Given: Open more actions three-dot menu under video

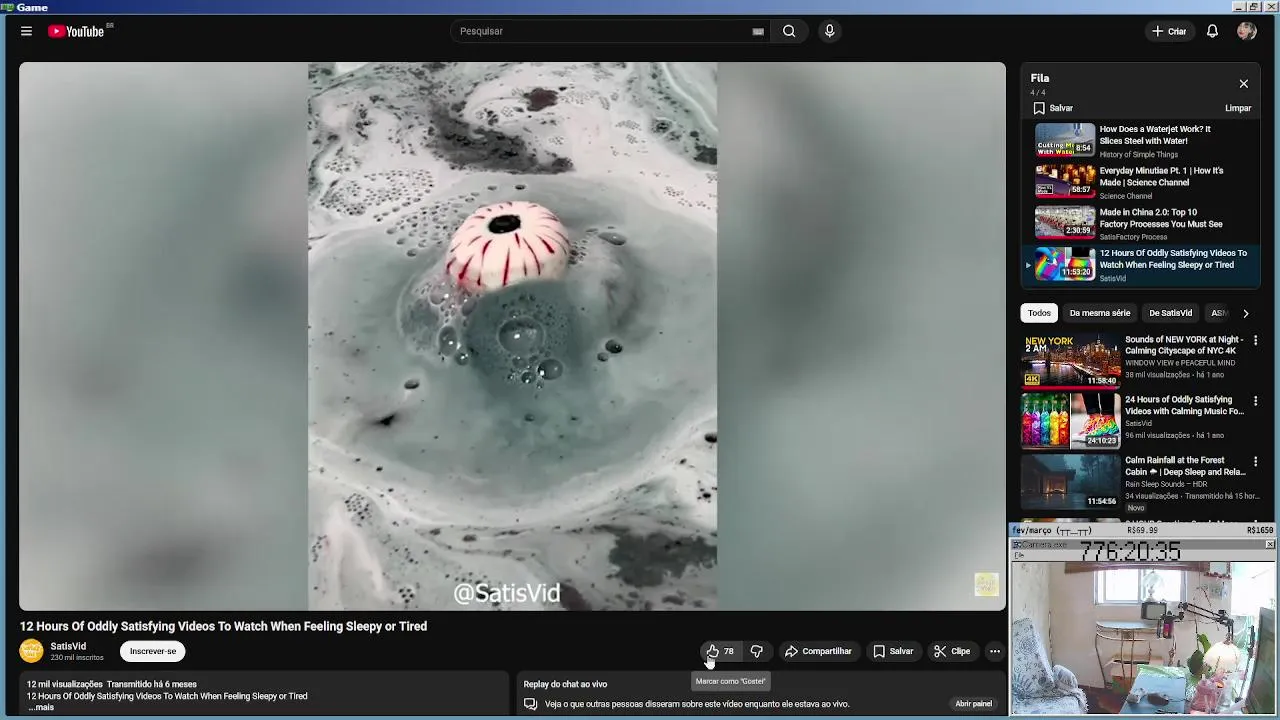Looking at the screenshot, I should [x=994, y=651].
